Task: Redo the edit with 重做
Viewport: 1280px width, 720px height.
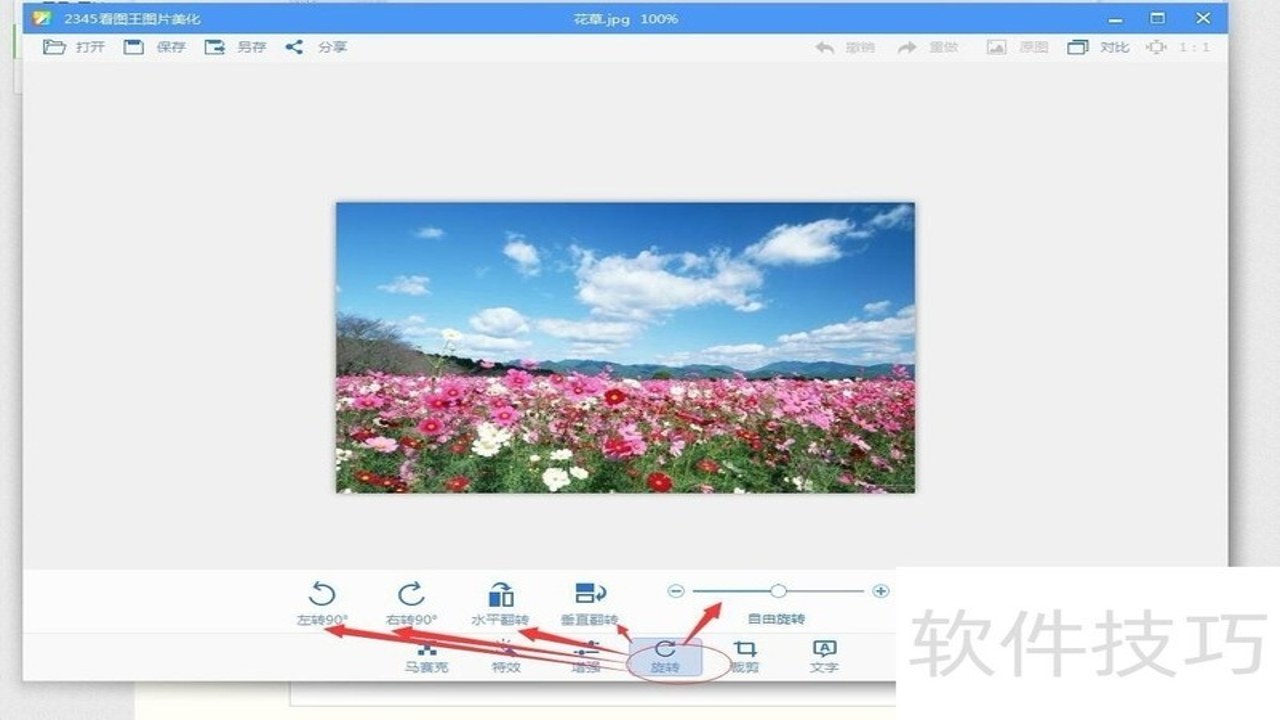Action: (x=928, y=47)
